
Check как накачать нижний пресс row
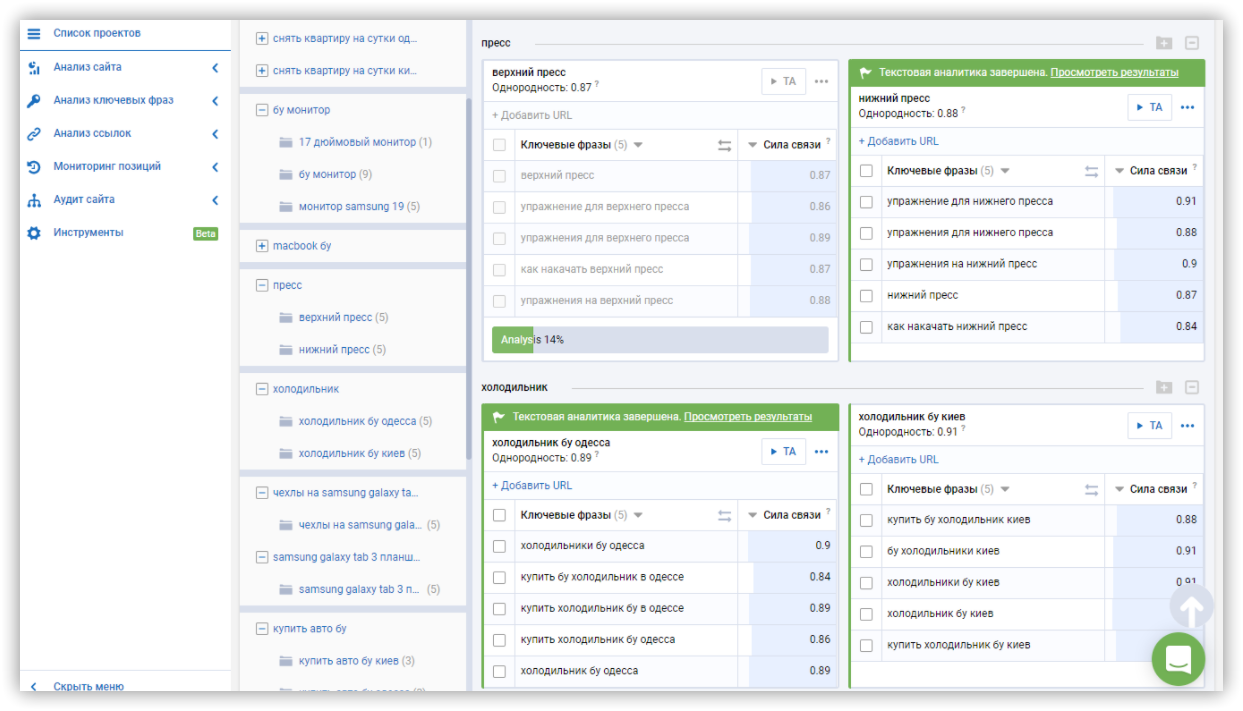tap(866, 327)
